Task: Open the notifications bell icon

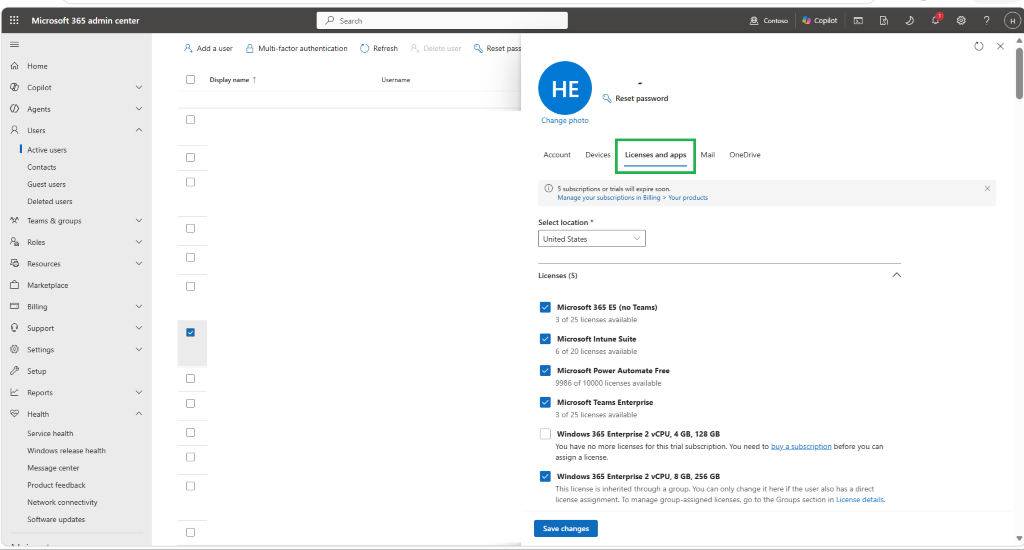Action: tap(935, 20)
